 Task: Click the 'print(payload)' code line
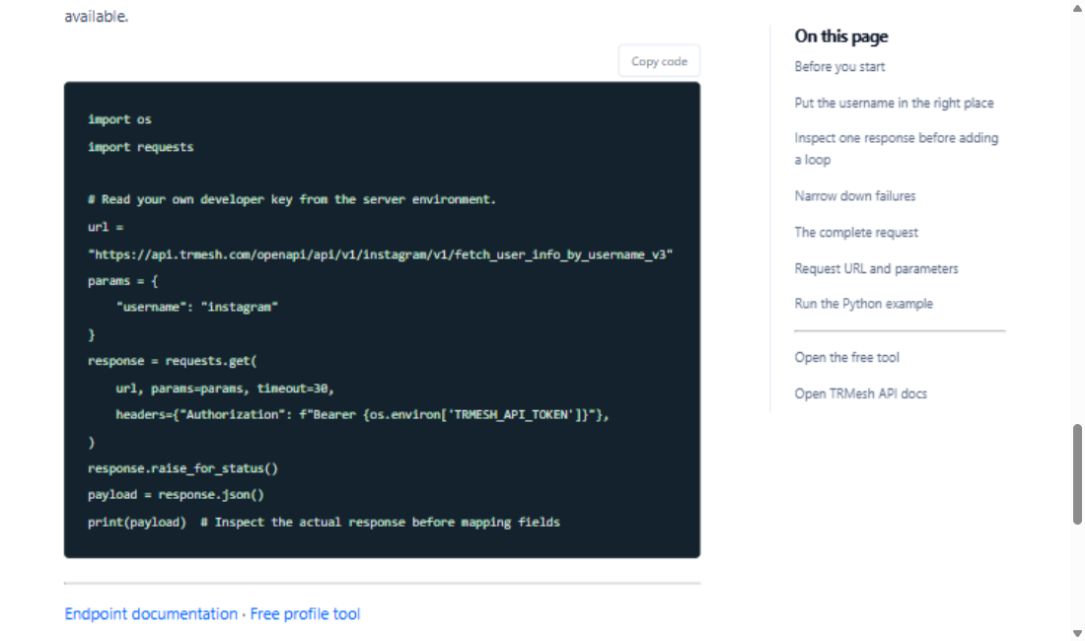click(323, 523)
